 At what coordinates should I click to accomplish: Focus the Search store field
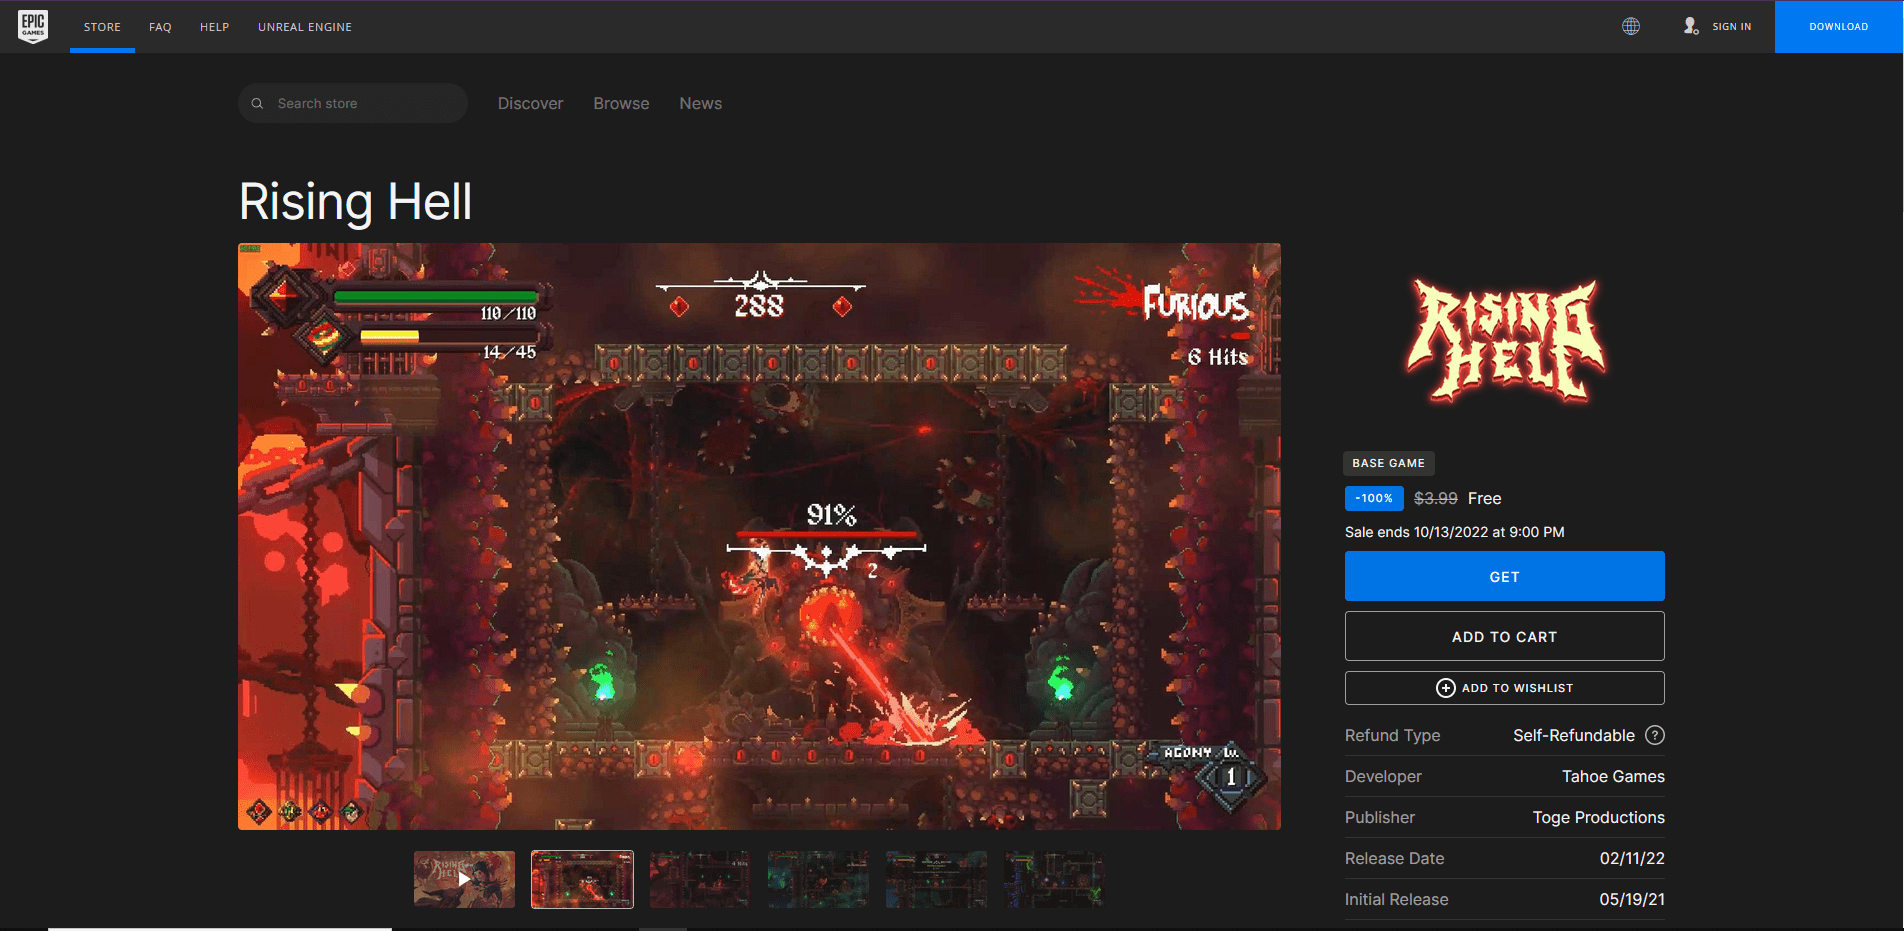(353, 103)
